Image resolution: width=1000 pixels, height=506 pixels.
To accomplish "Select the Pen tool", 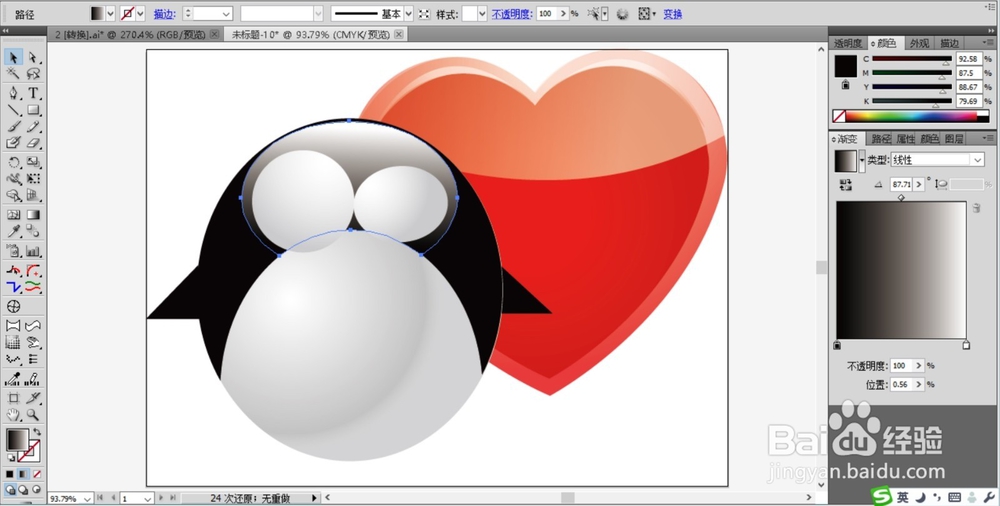I will [13, 93].
